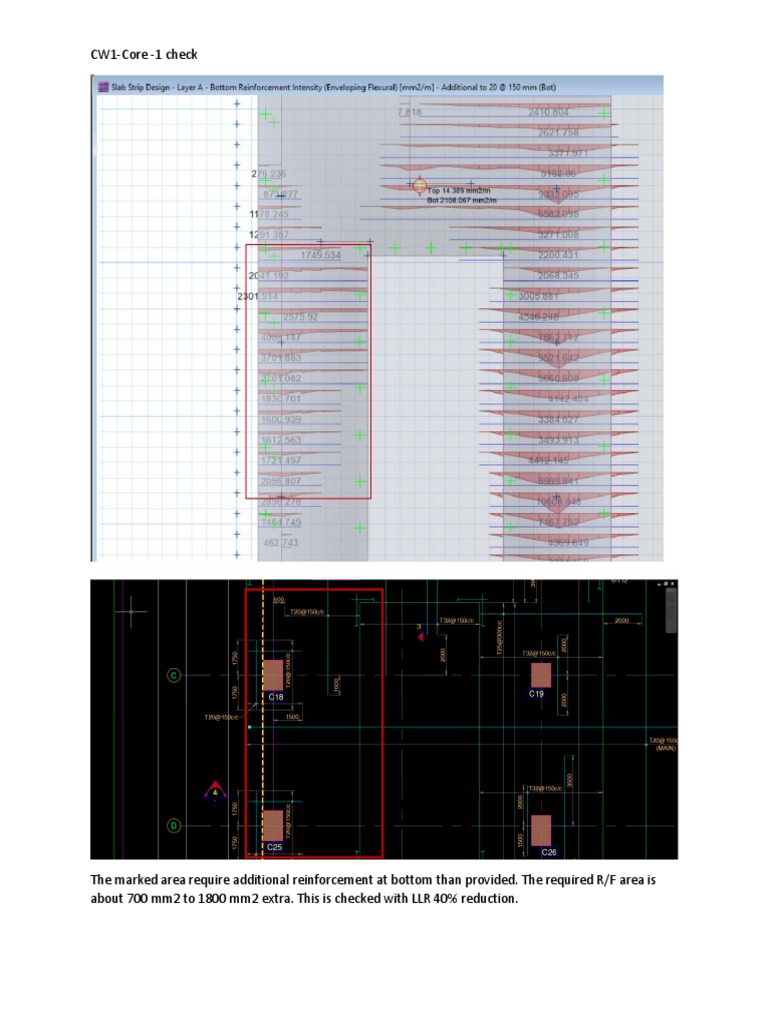Click the 2000 dimension at top right of CAD view

tap(622, 620)
